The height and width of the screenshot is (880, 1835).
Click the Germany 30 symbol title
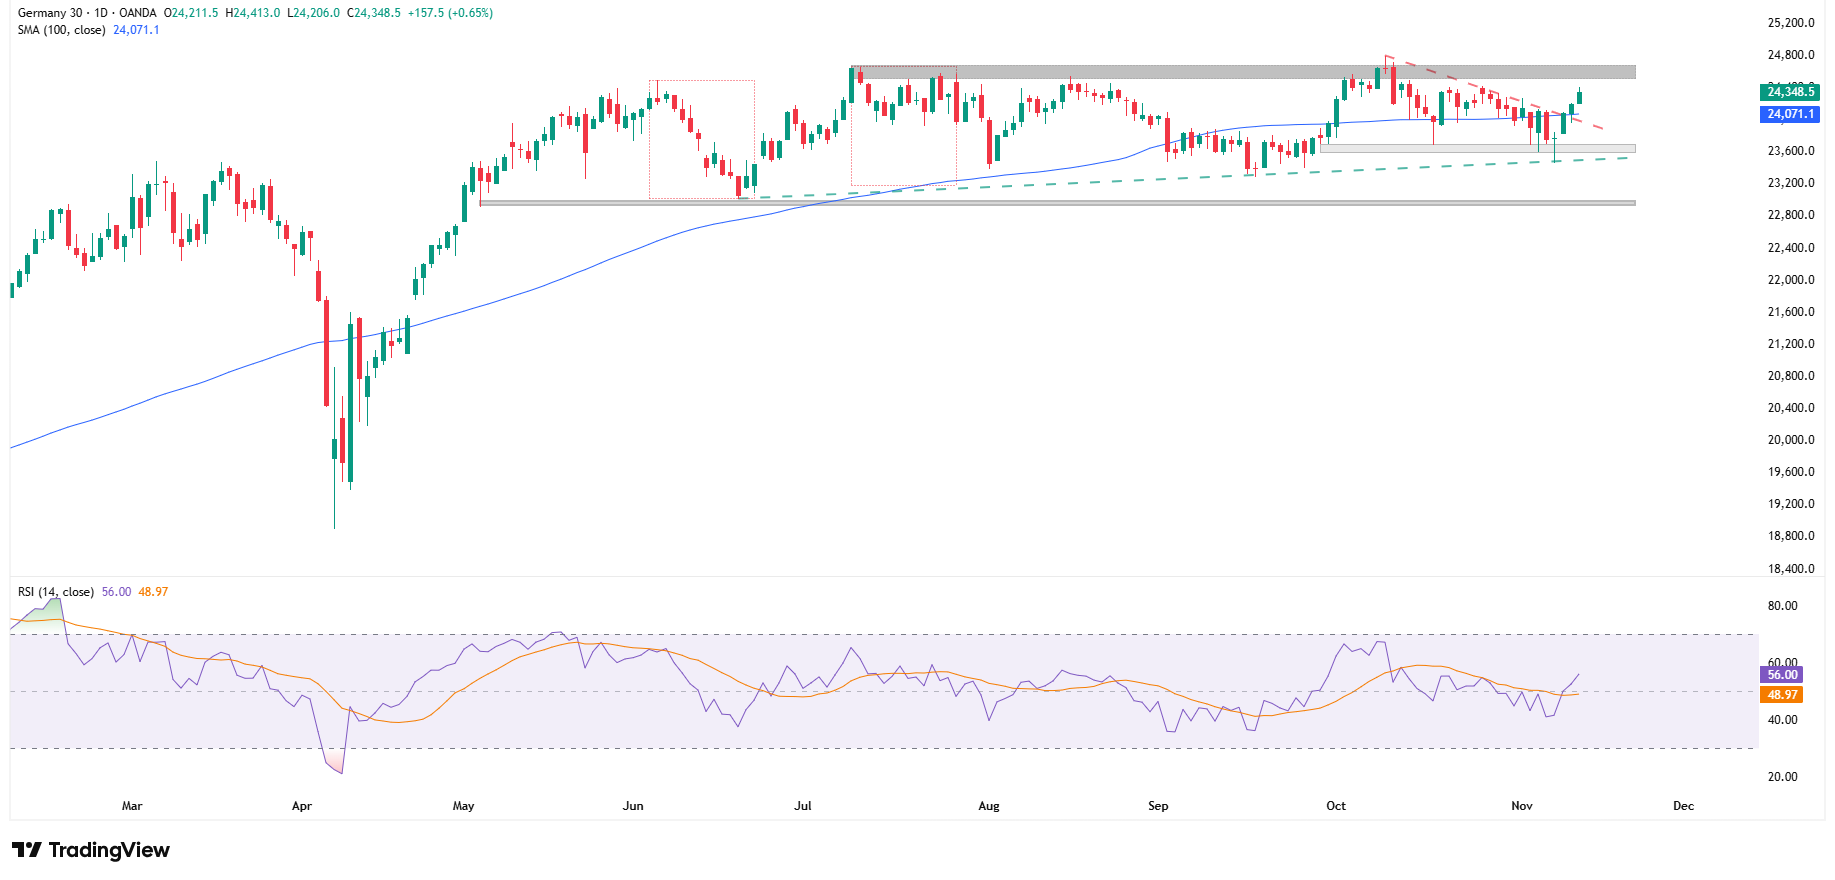tap(50, 13)
